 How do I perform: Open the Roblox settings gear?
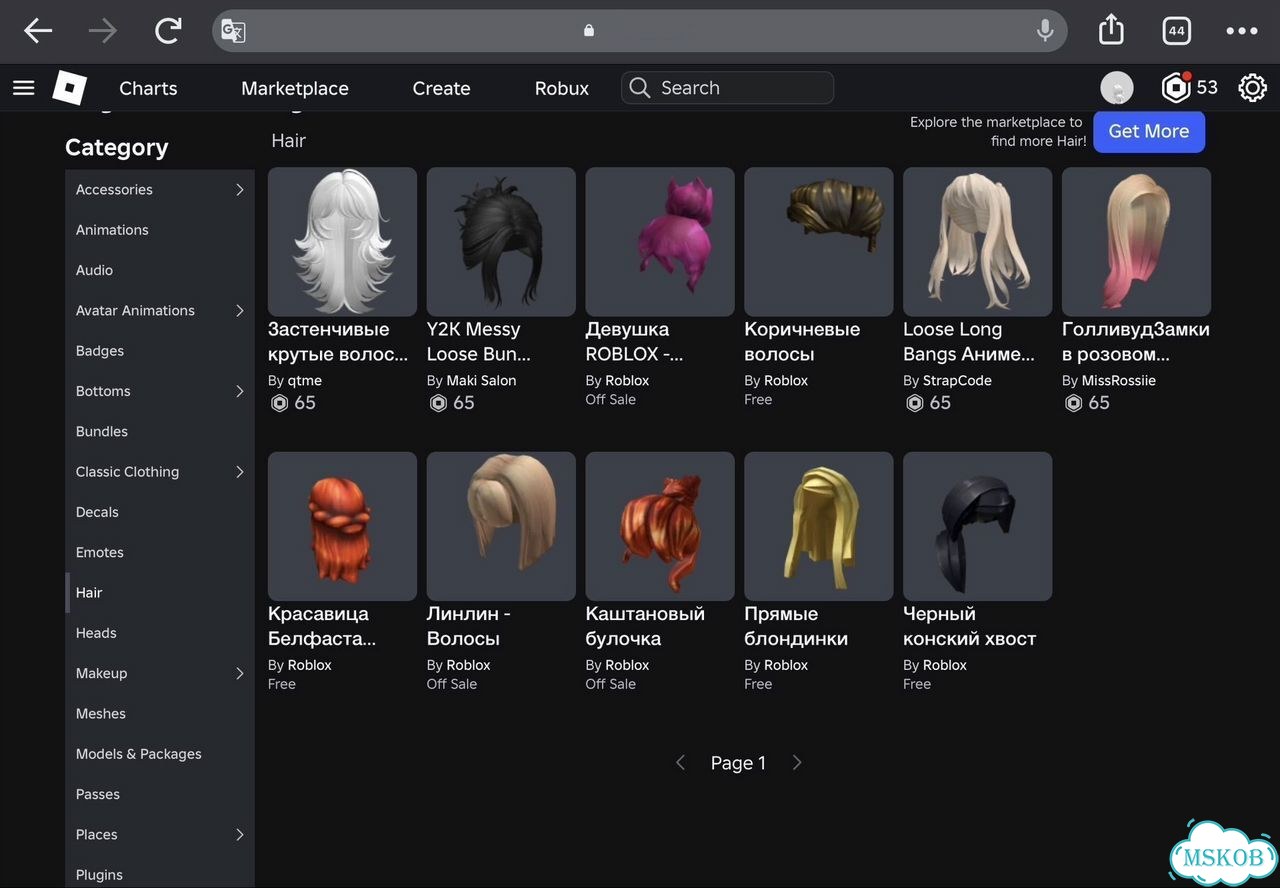pos(1252,88)
